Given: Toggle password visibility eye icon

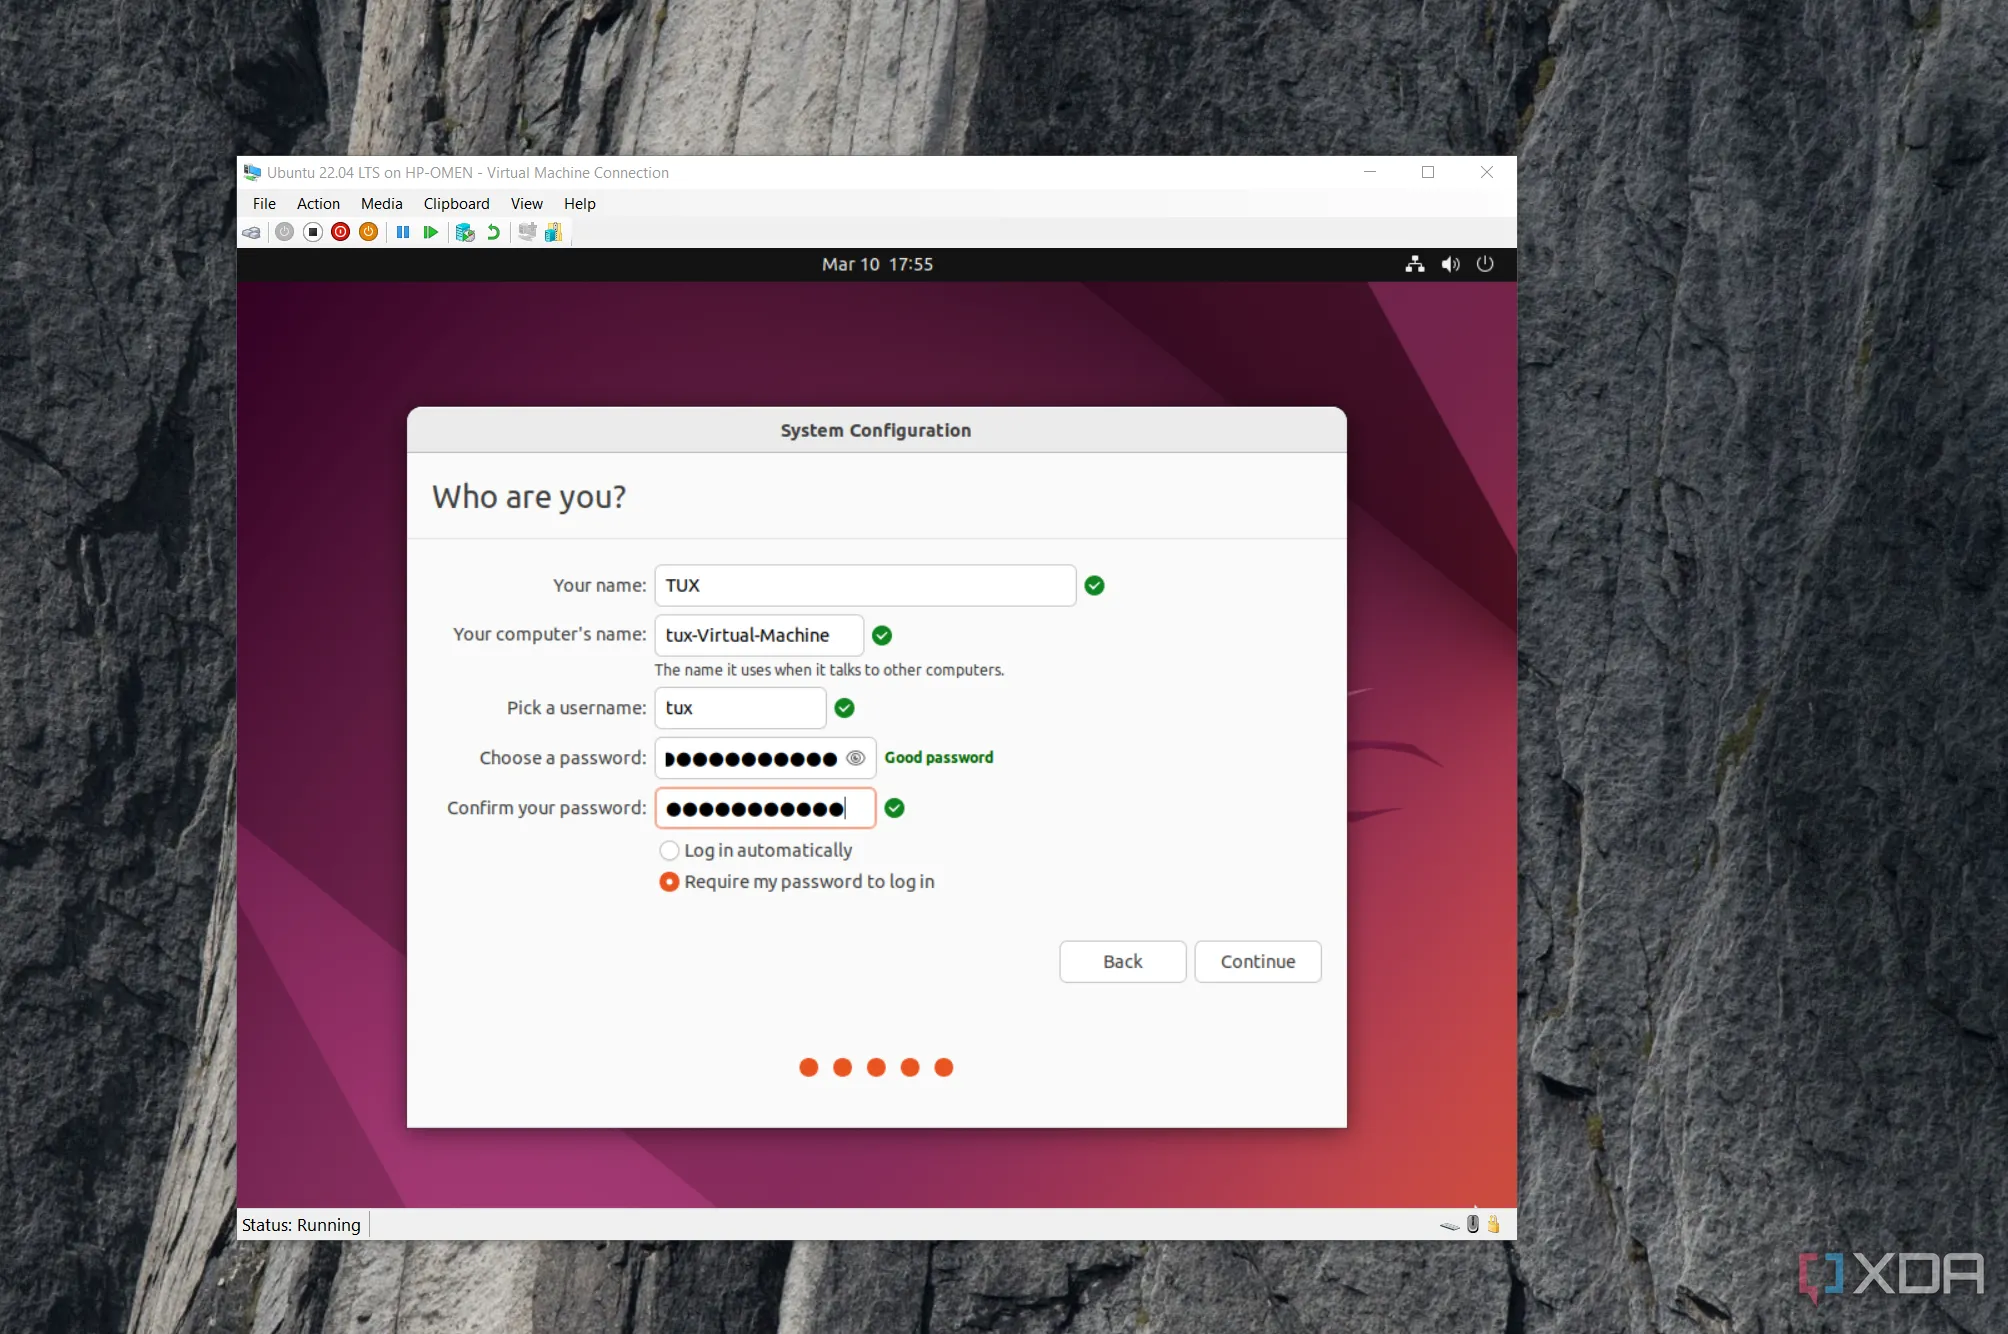Looking at the screenshot, I should (x=855, y=758).
